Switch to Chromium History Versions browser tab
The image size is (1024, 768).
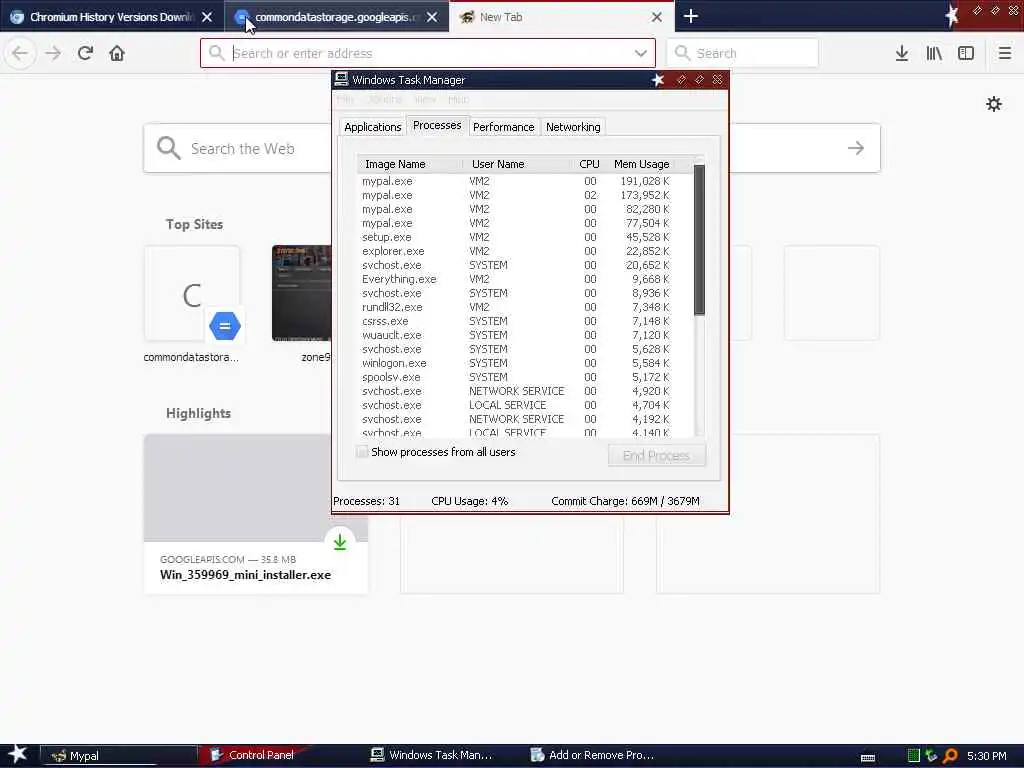click(112, 16)
